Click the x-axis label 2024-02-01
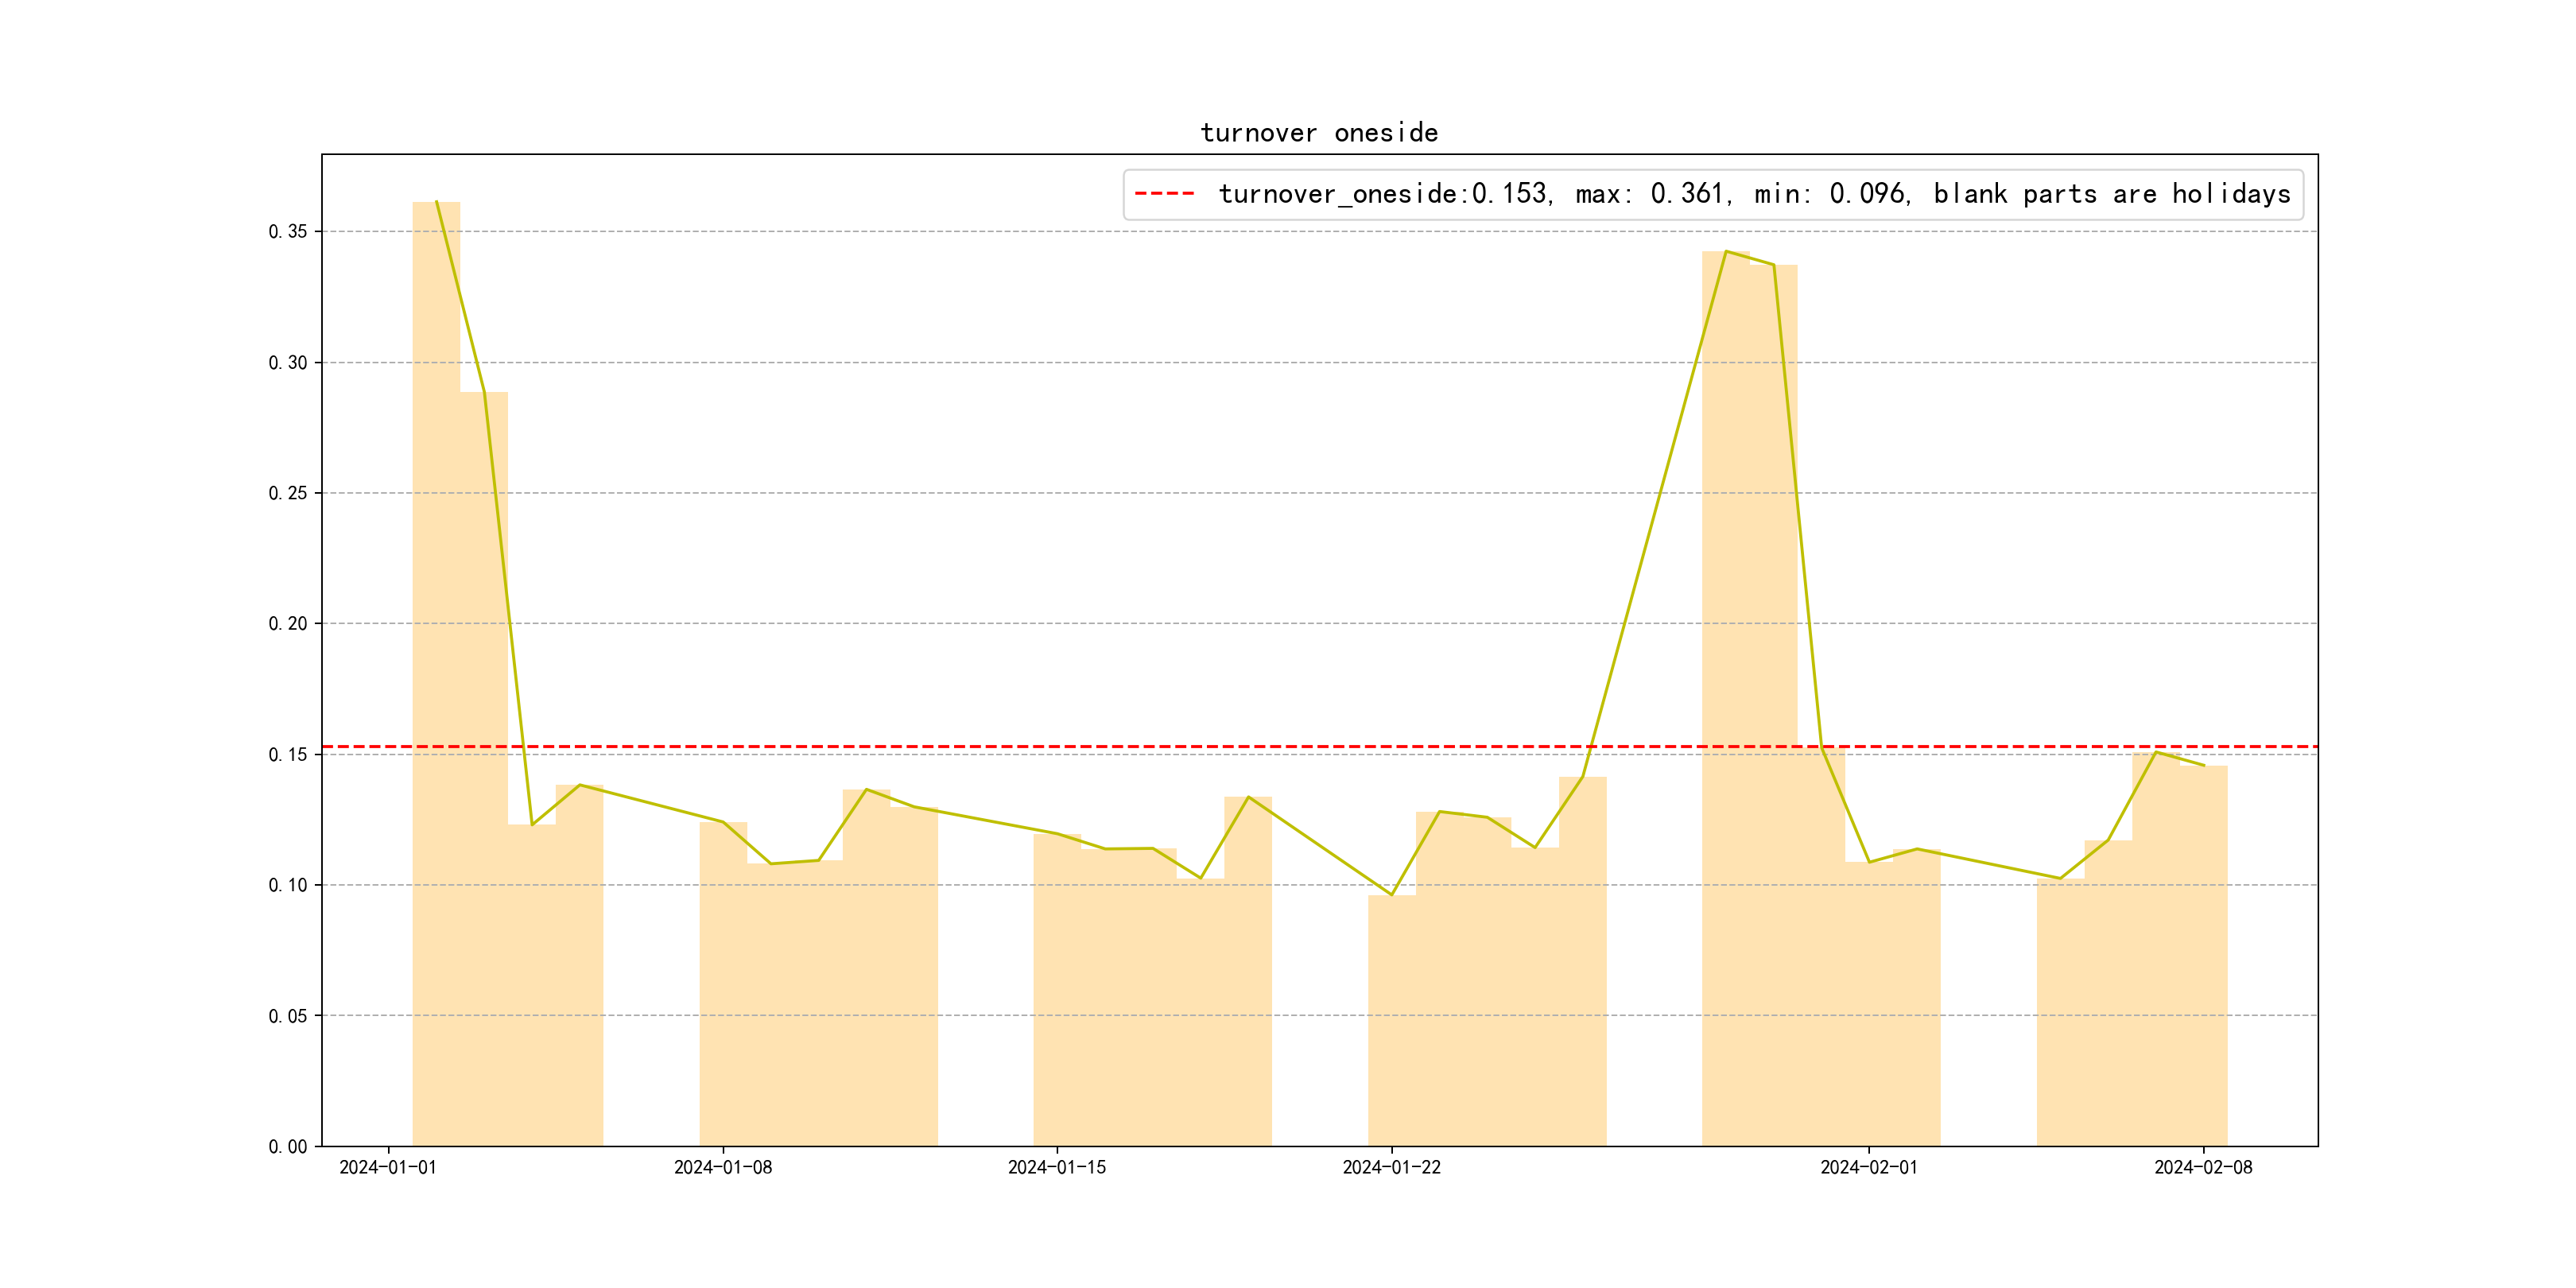Screen dimensions: 2576x1288 click(1868, 1168)
